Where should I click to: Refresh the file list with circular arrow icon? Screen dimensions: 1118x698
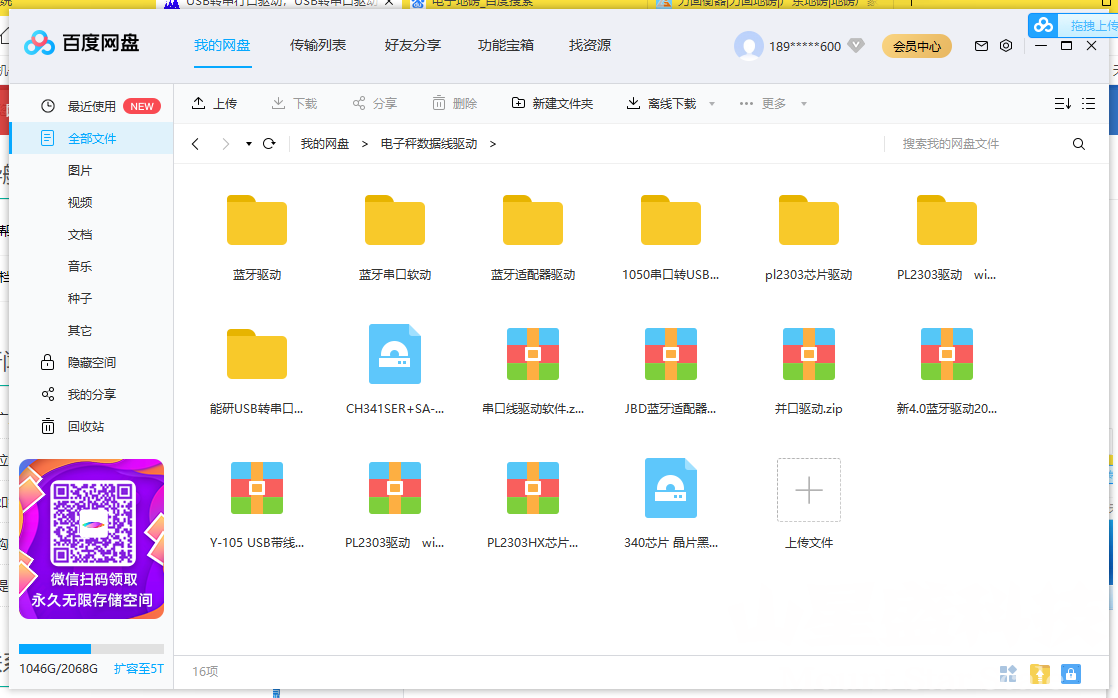(268, 143)
